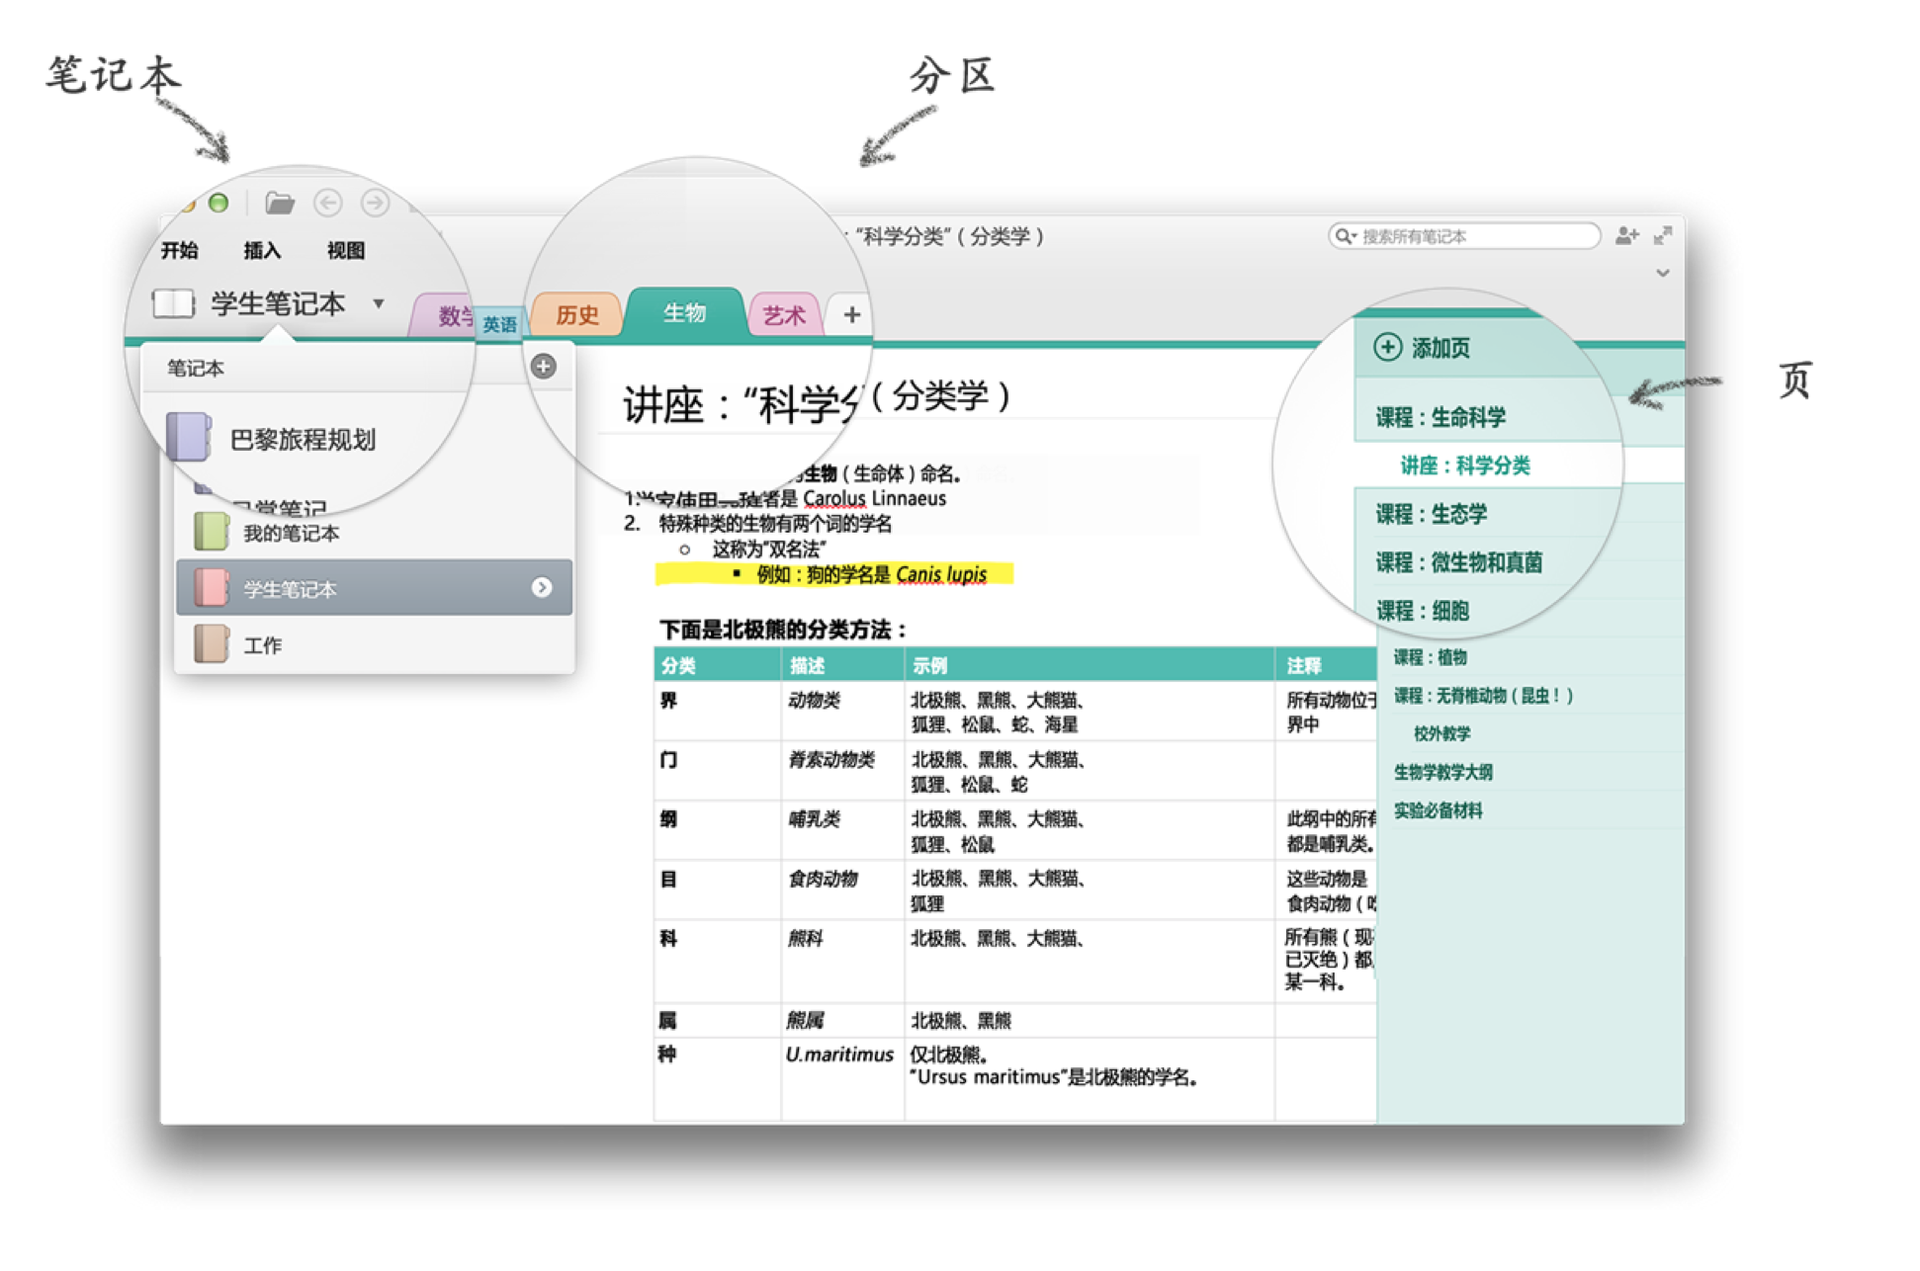Switch to the 英语 section tab
Screen dimensions: 1920x1271
pyautogui.click(x=499, y=324)
